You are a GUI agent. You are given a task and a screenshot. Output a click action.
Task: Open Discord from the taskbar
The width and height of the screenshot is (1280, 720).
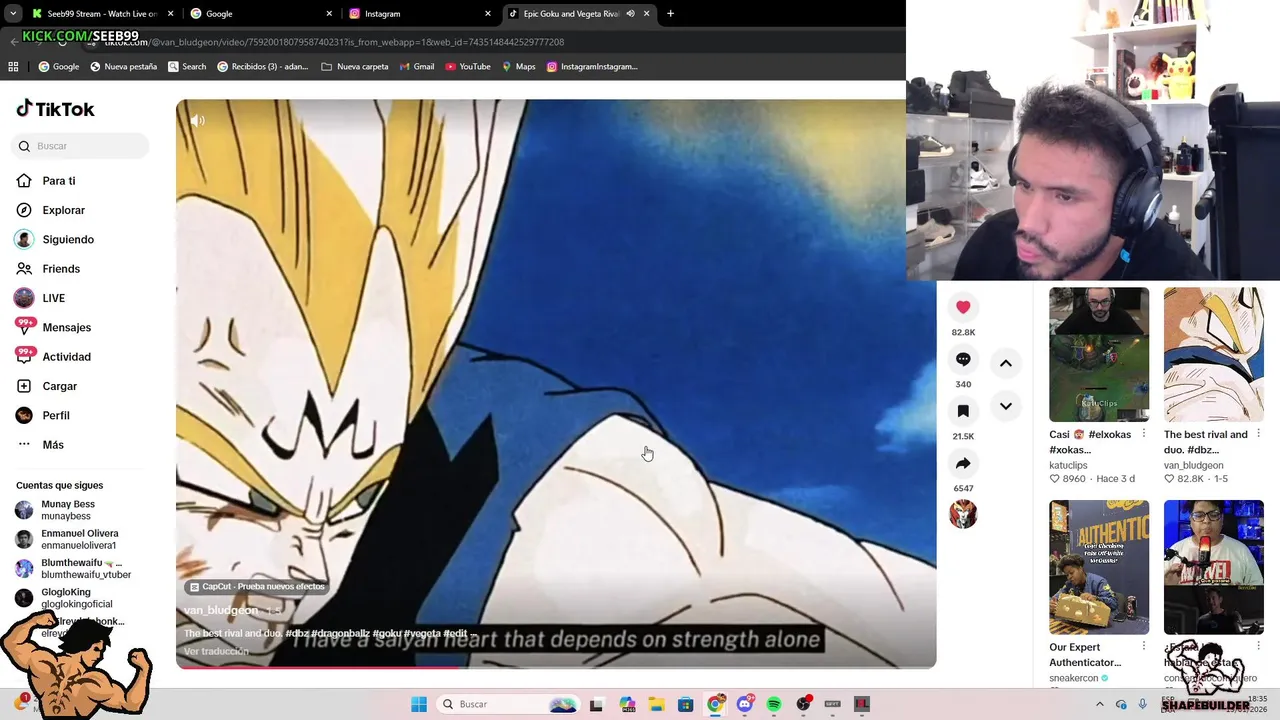coord(745,704)
